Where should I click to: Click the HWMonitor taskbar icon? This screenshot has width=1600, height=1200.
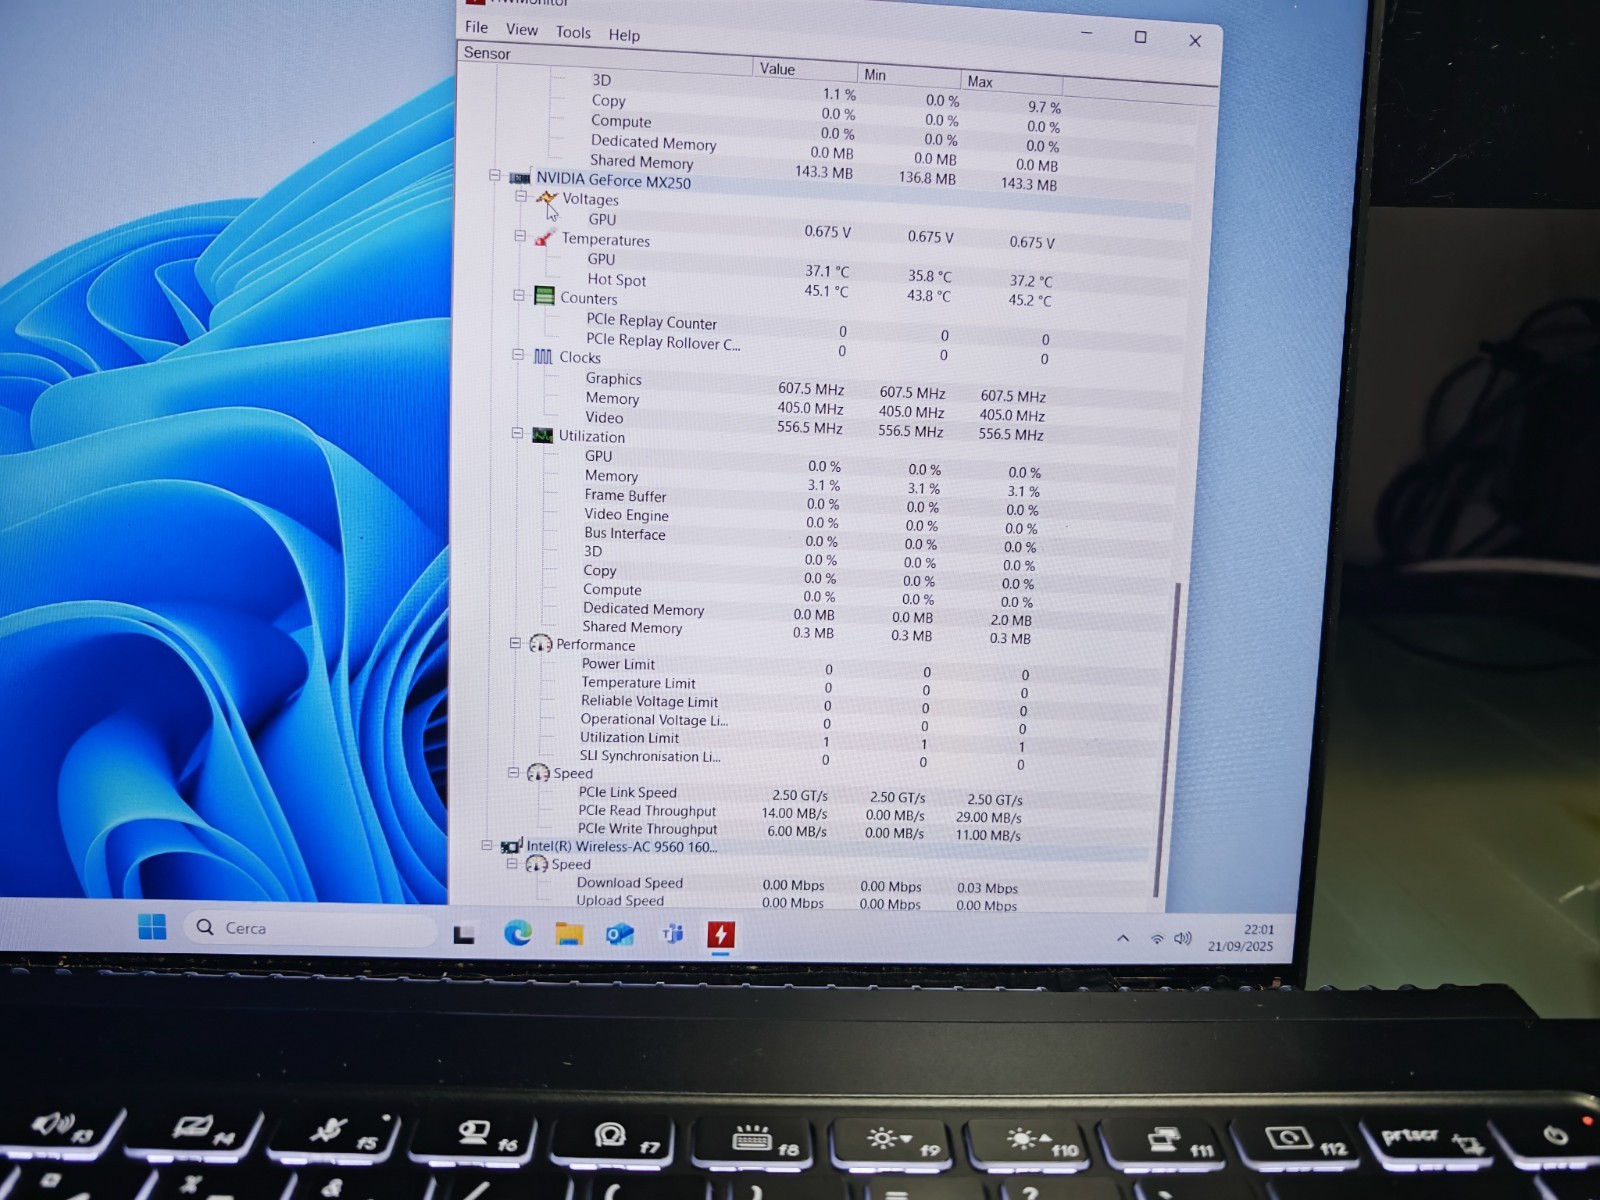pos(721,935)
